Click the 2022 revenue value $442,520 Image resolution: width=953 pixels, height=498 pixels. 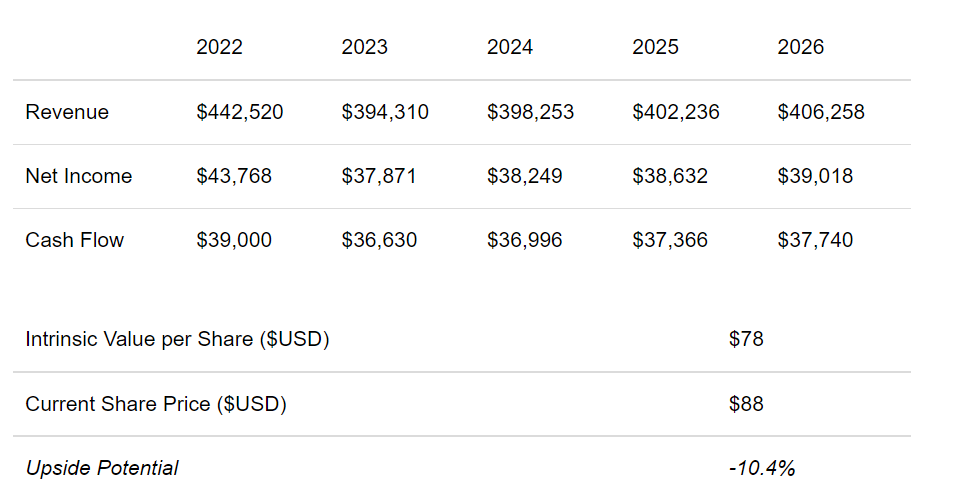point(239,112)
